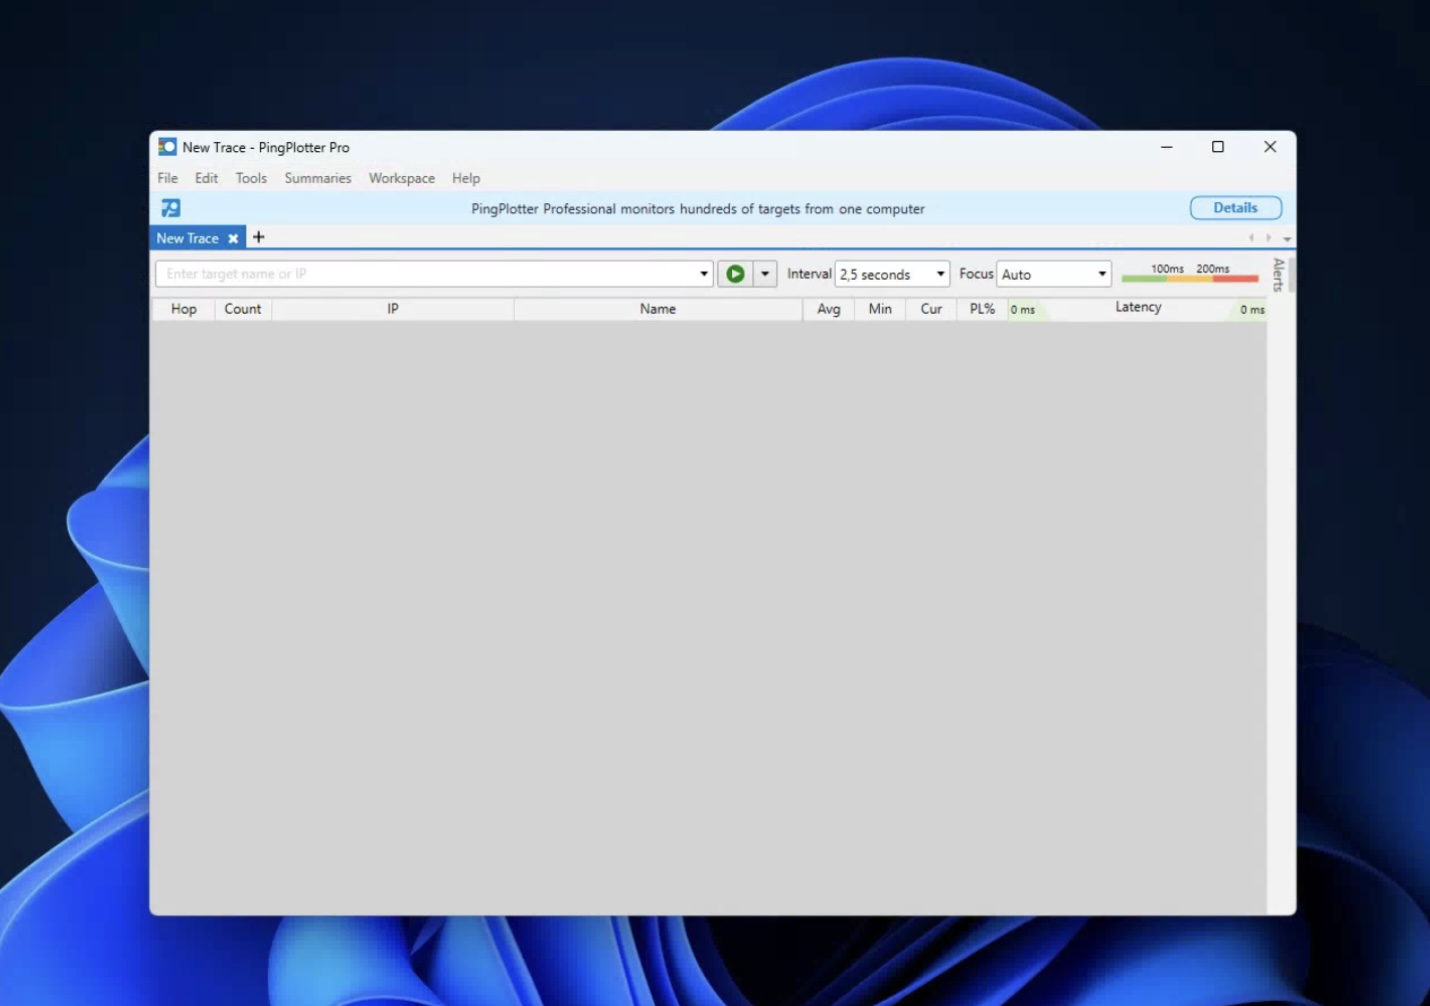Click the latency color scale bar
The height and width of the screenshot is (1006, 1430).
(1190, 279)
